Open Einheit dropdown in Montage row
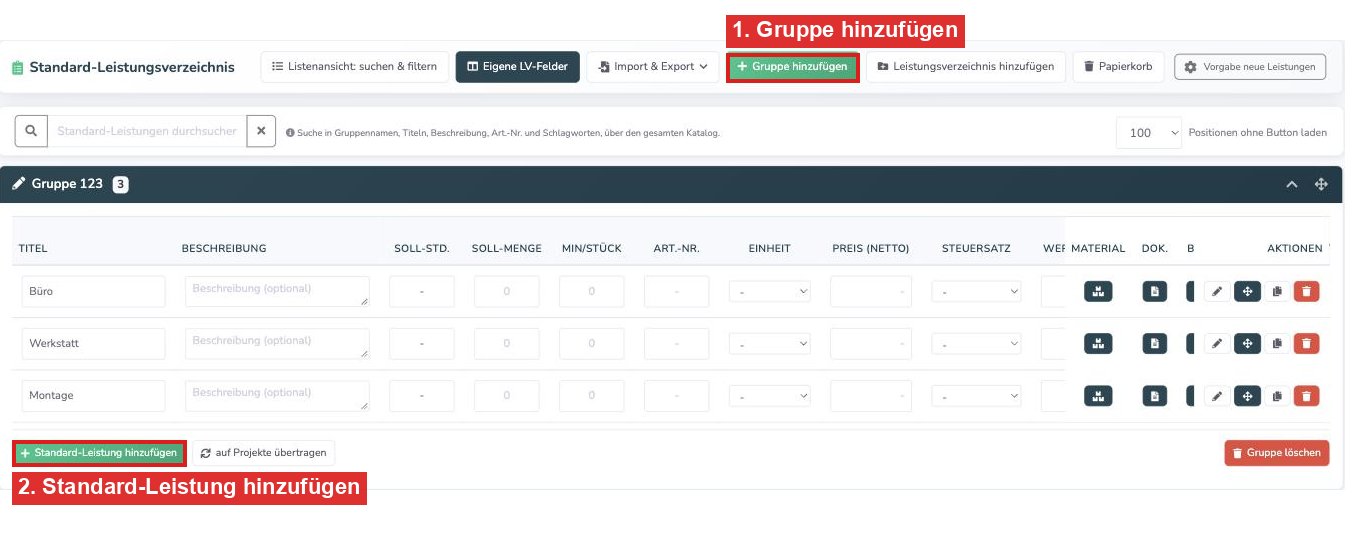 (x=769, y=395)
